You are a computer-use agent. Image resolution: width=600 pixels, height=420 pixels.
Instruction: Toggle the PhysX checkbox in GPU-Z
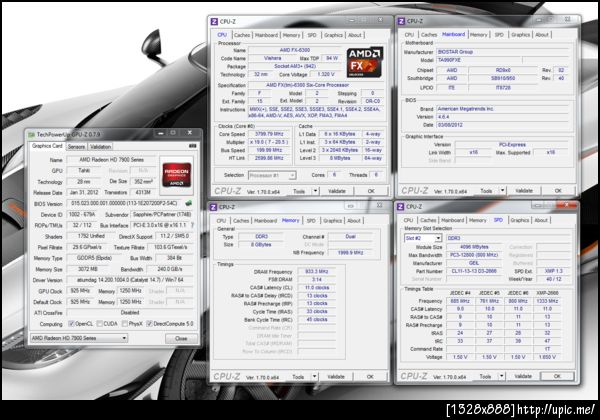click(x=125, y=324)
